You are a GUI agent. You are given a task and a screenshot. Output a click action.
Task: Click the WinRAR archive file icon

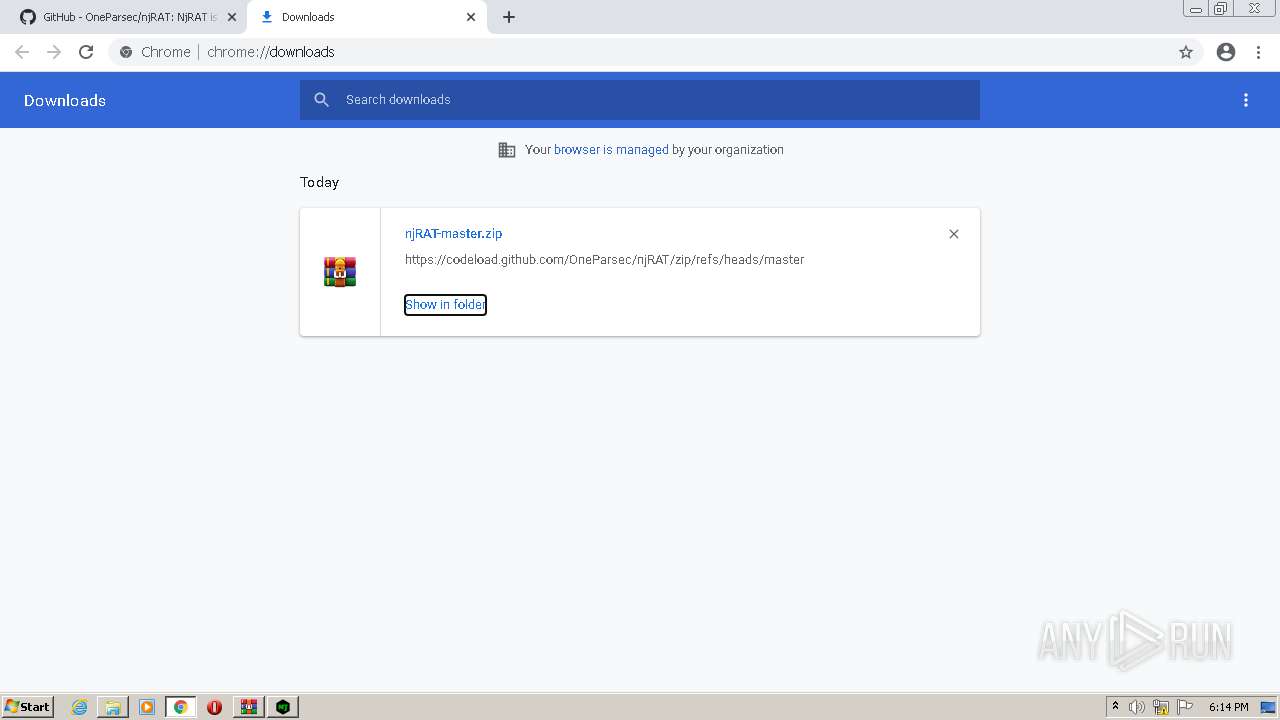click(340, 272)
